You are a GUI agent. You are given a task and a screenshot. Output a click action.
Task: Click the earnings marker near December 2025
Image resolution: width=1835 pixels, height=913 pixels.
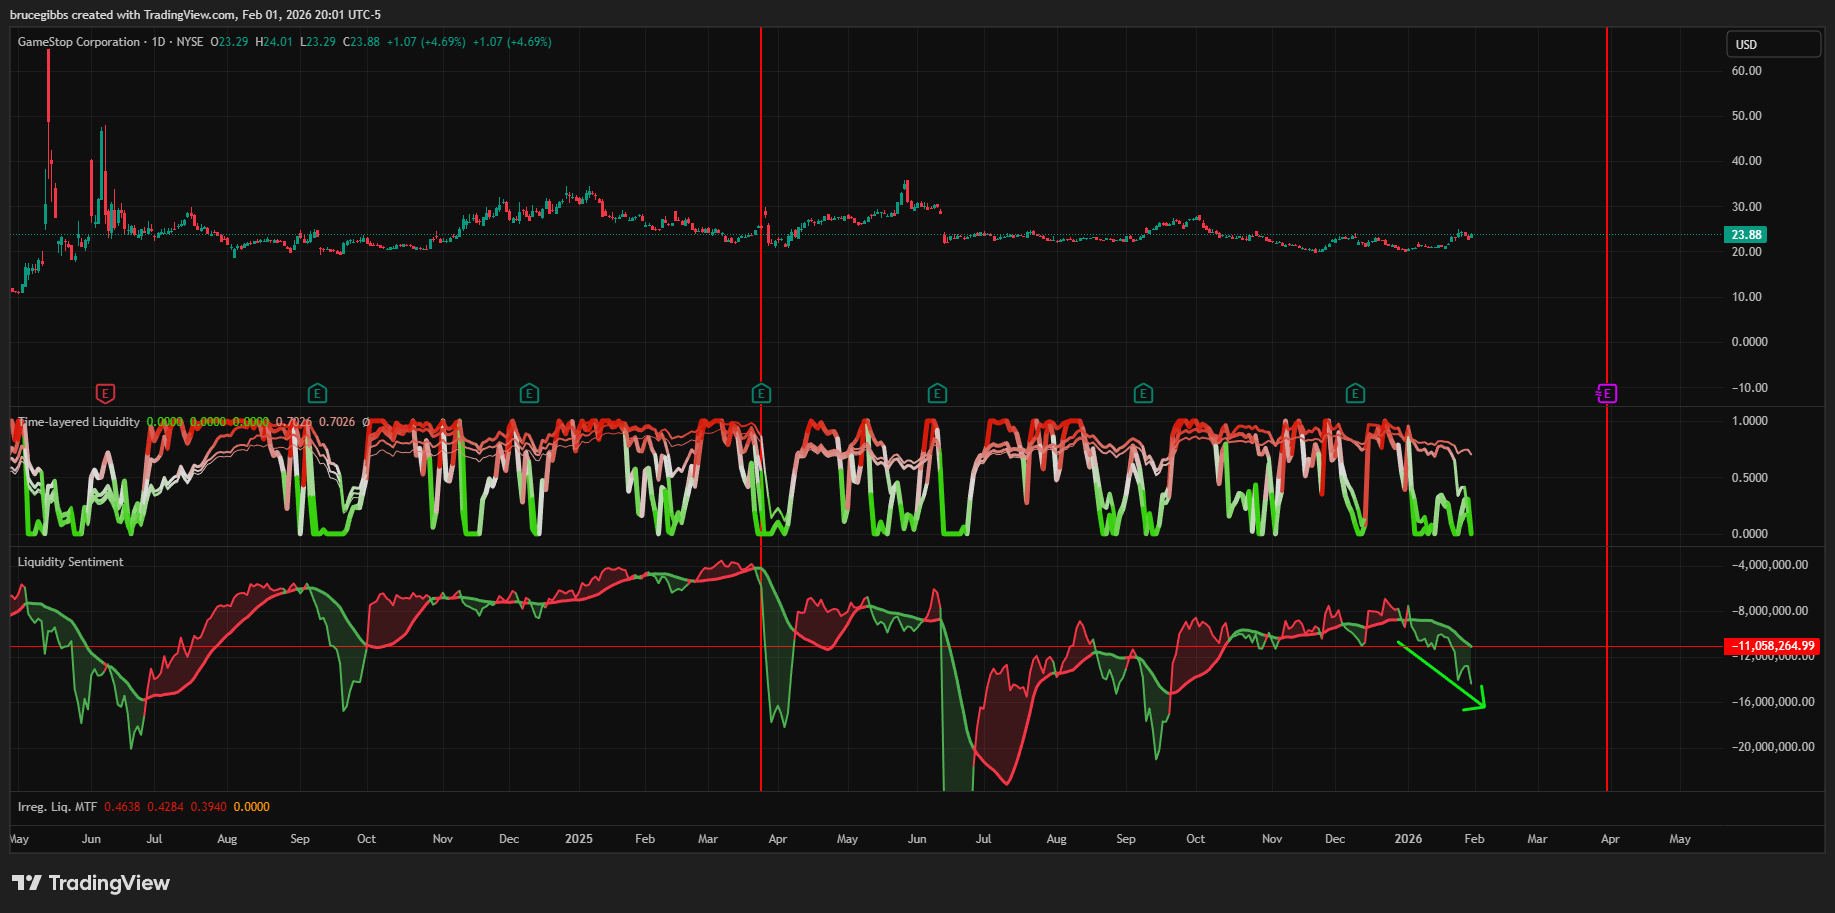(1355, 393)
